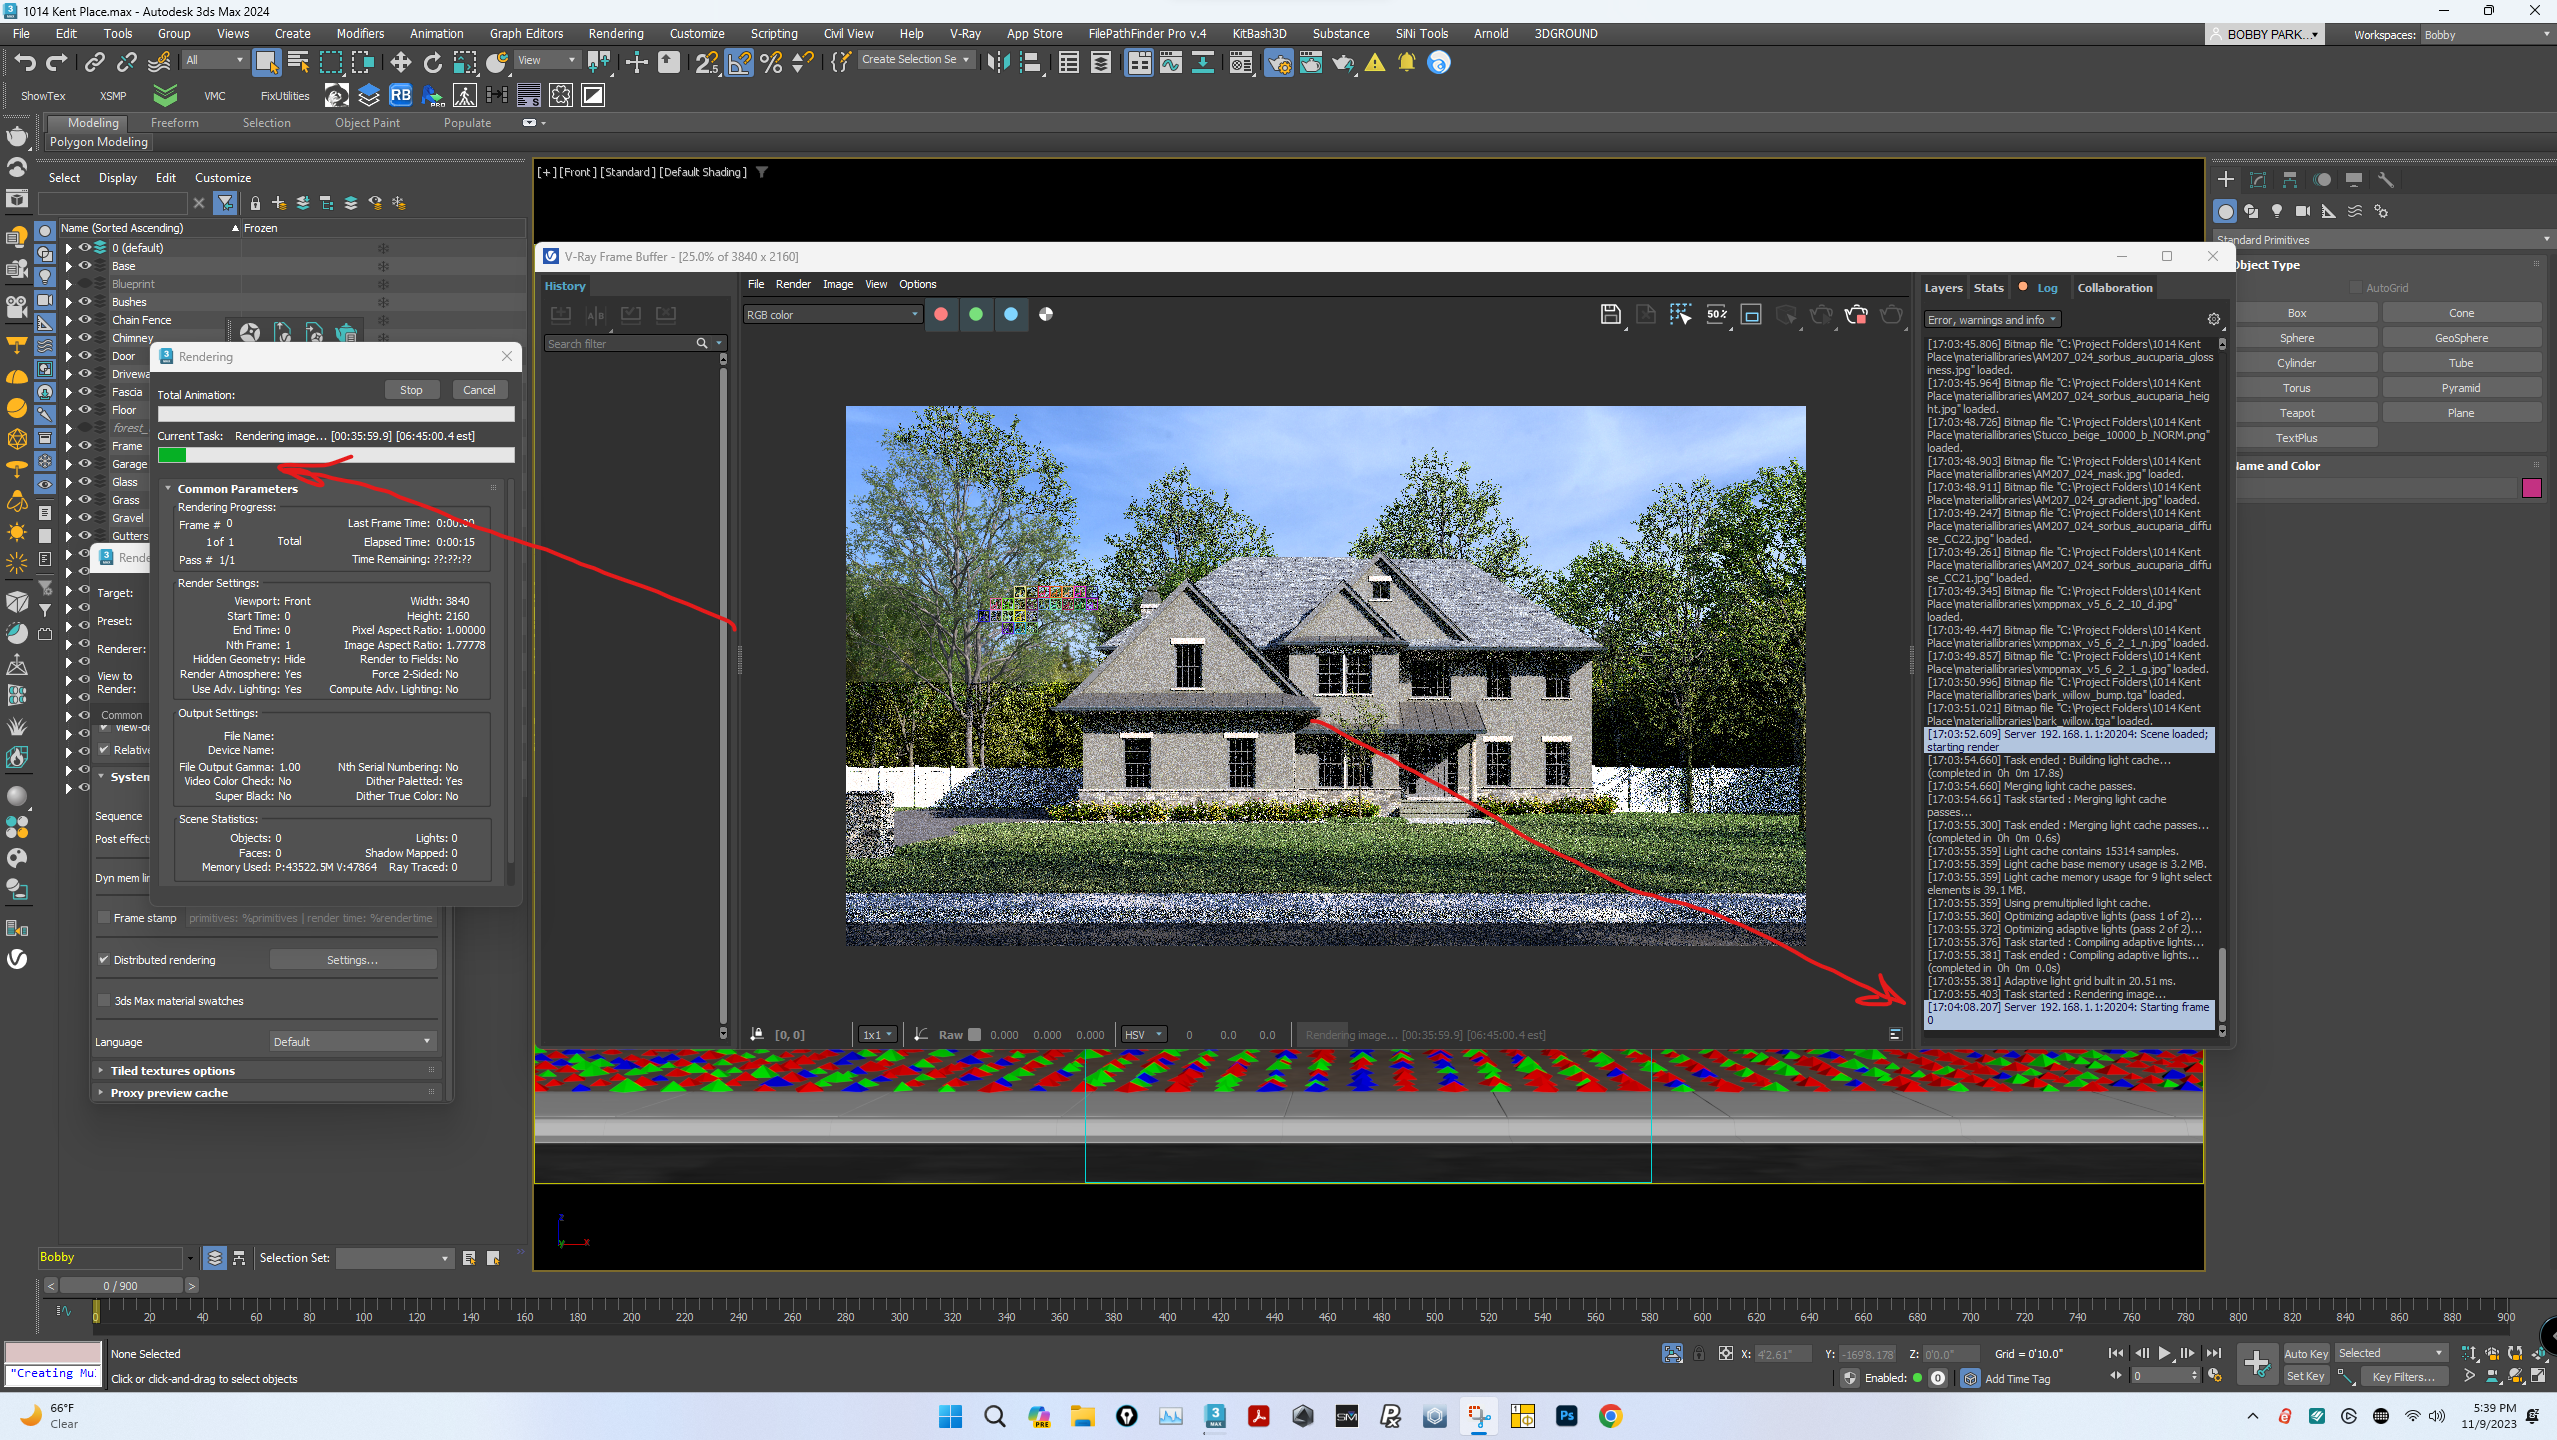Viewport: 2557px width, 1440px height.
Task: Open the Rendering menu
Action: (x=615, y=33)
